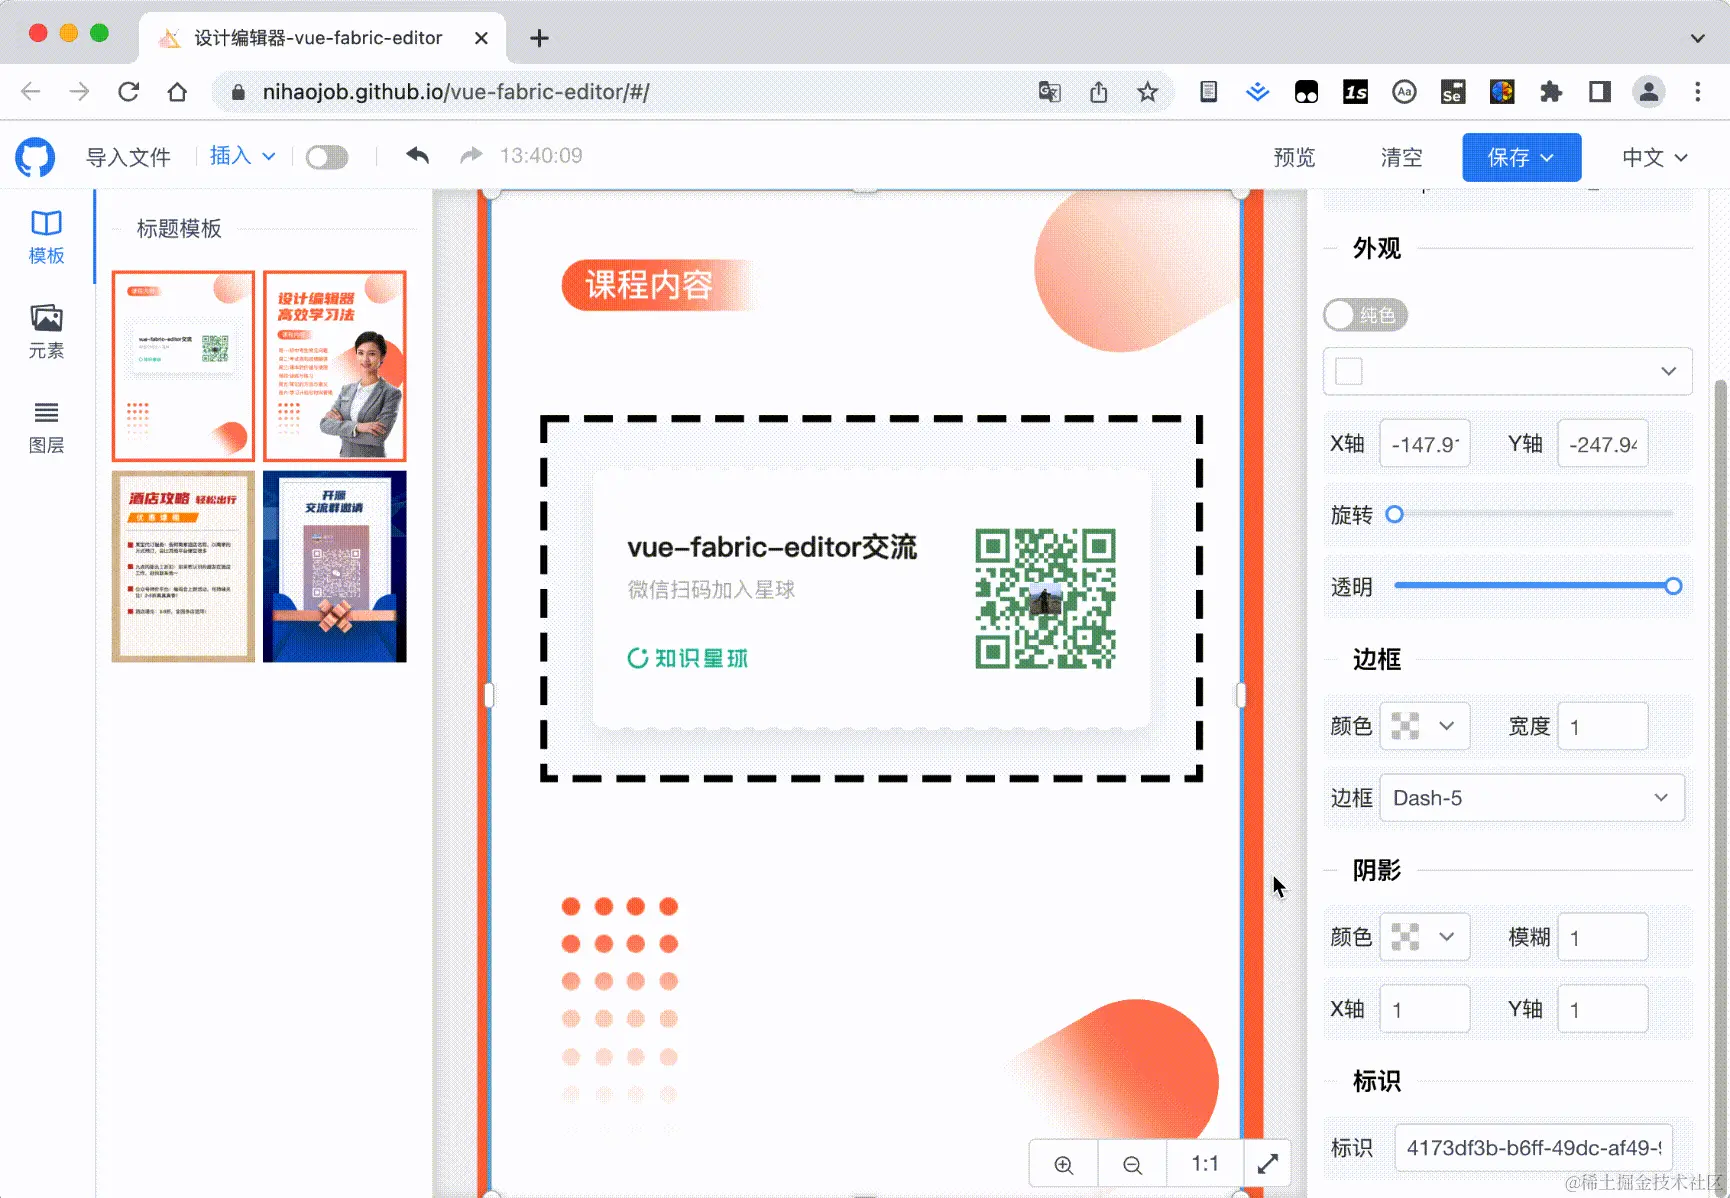Screen dimensions: 1730x1198
Task: Click the 标识 ID input field
Action: pyautogui.click(x=1534, y=1148)
